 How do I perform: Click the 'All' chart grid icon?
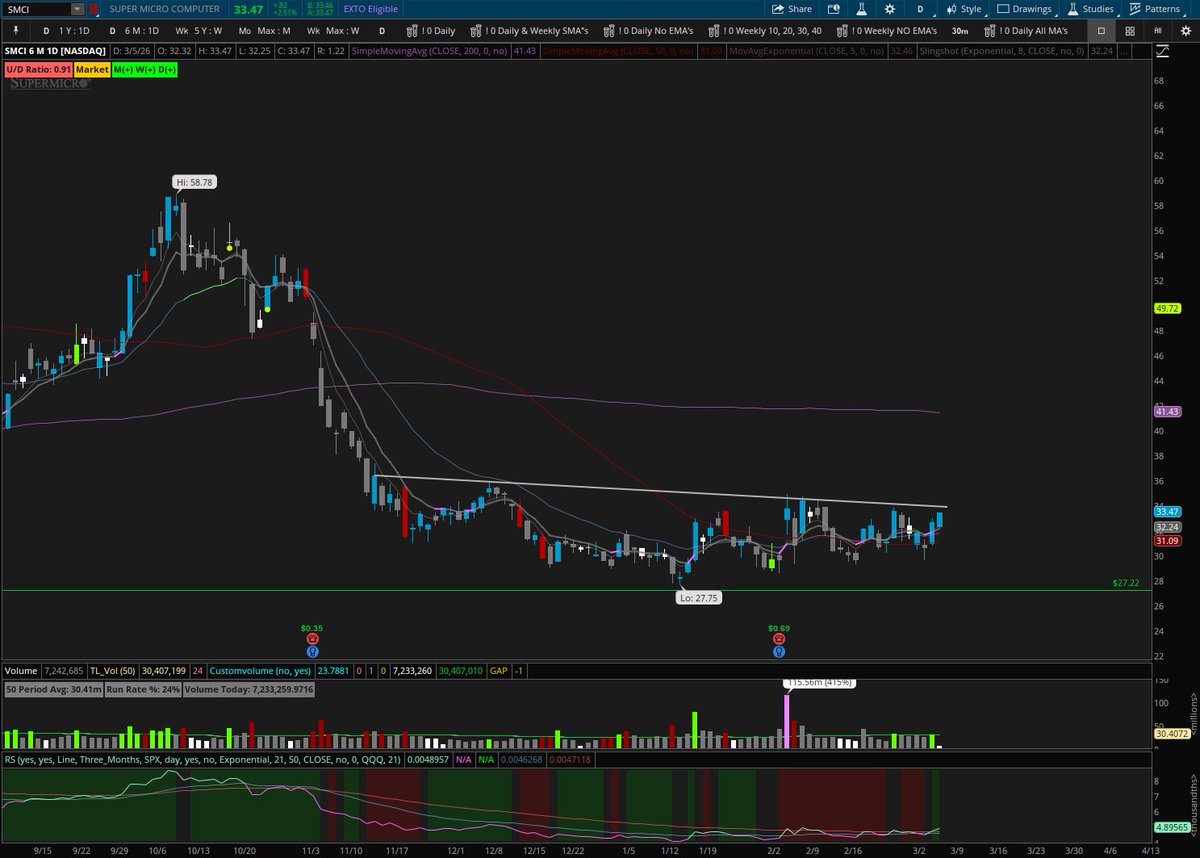[x=1157, y=31]
